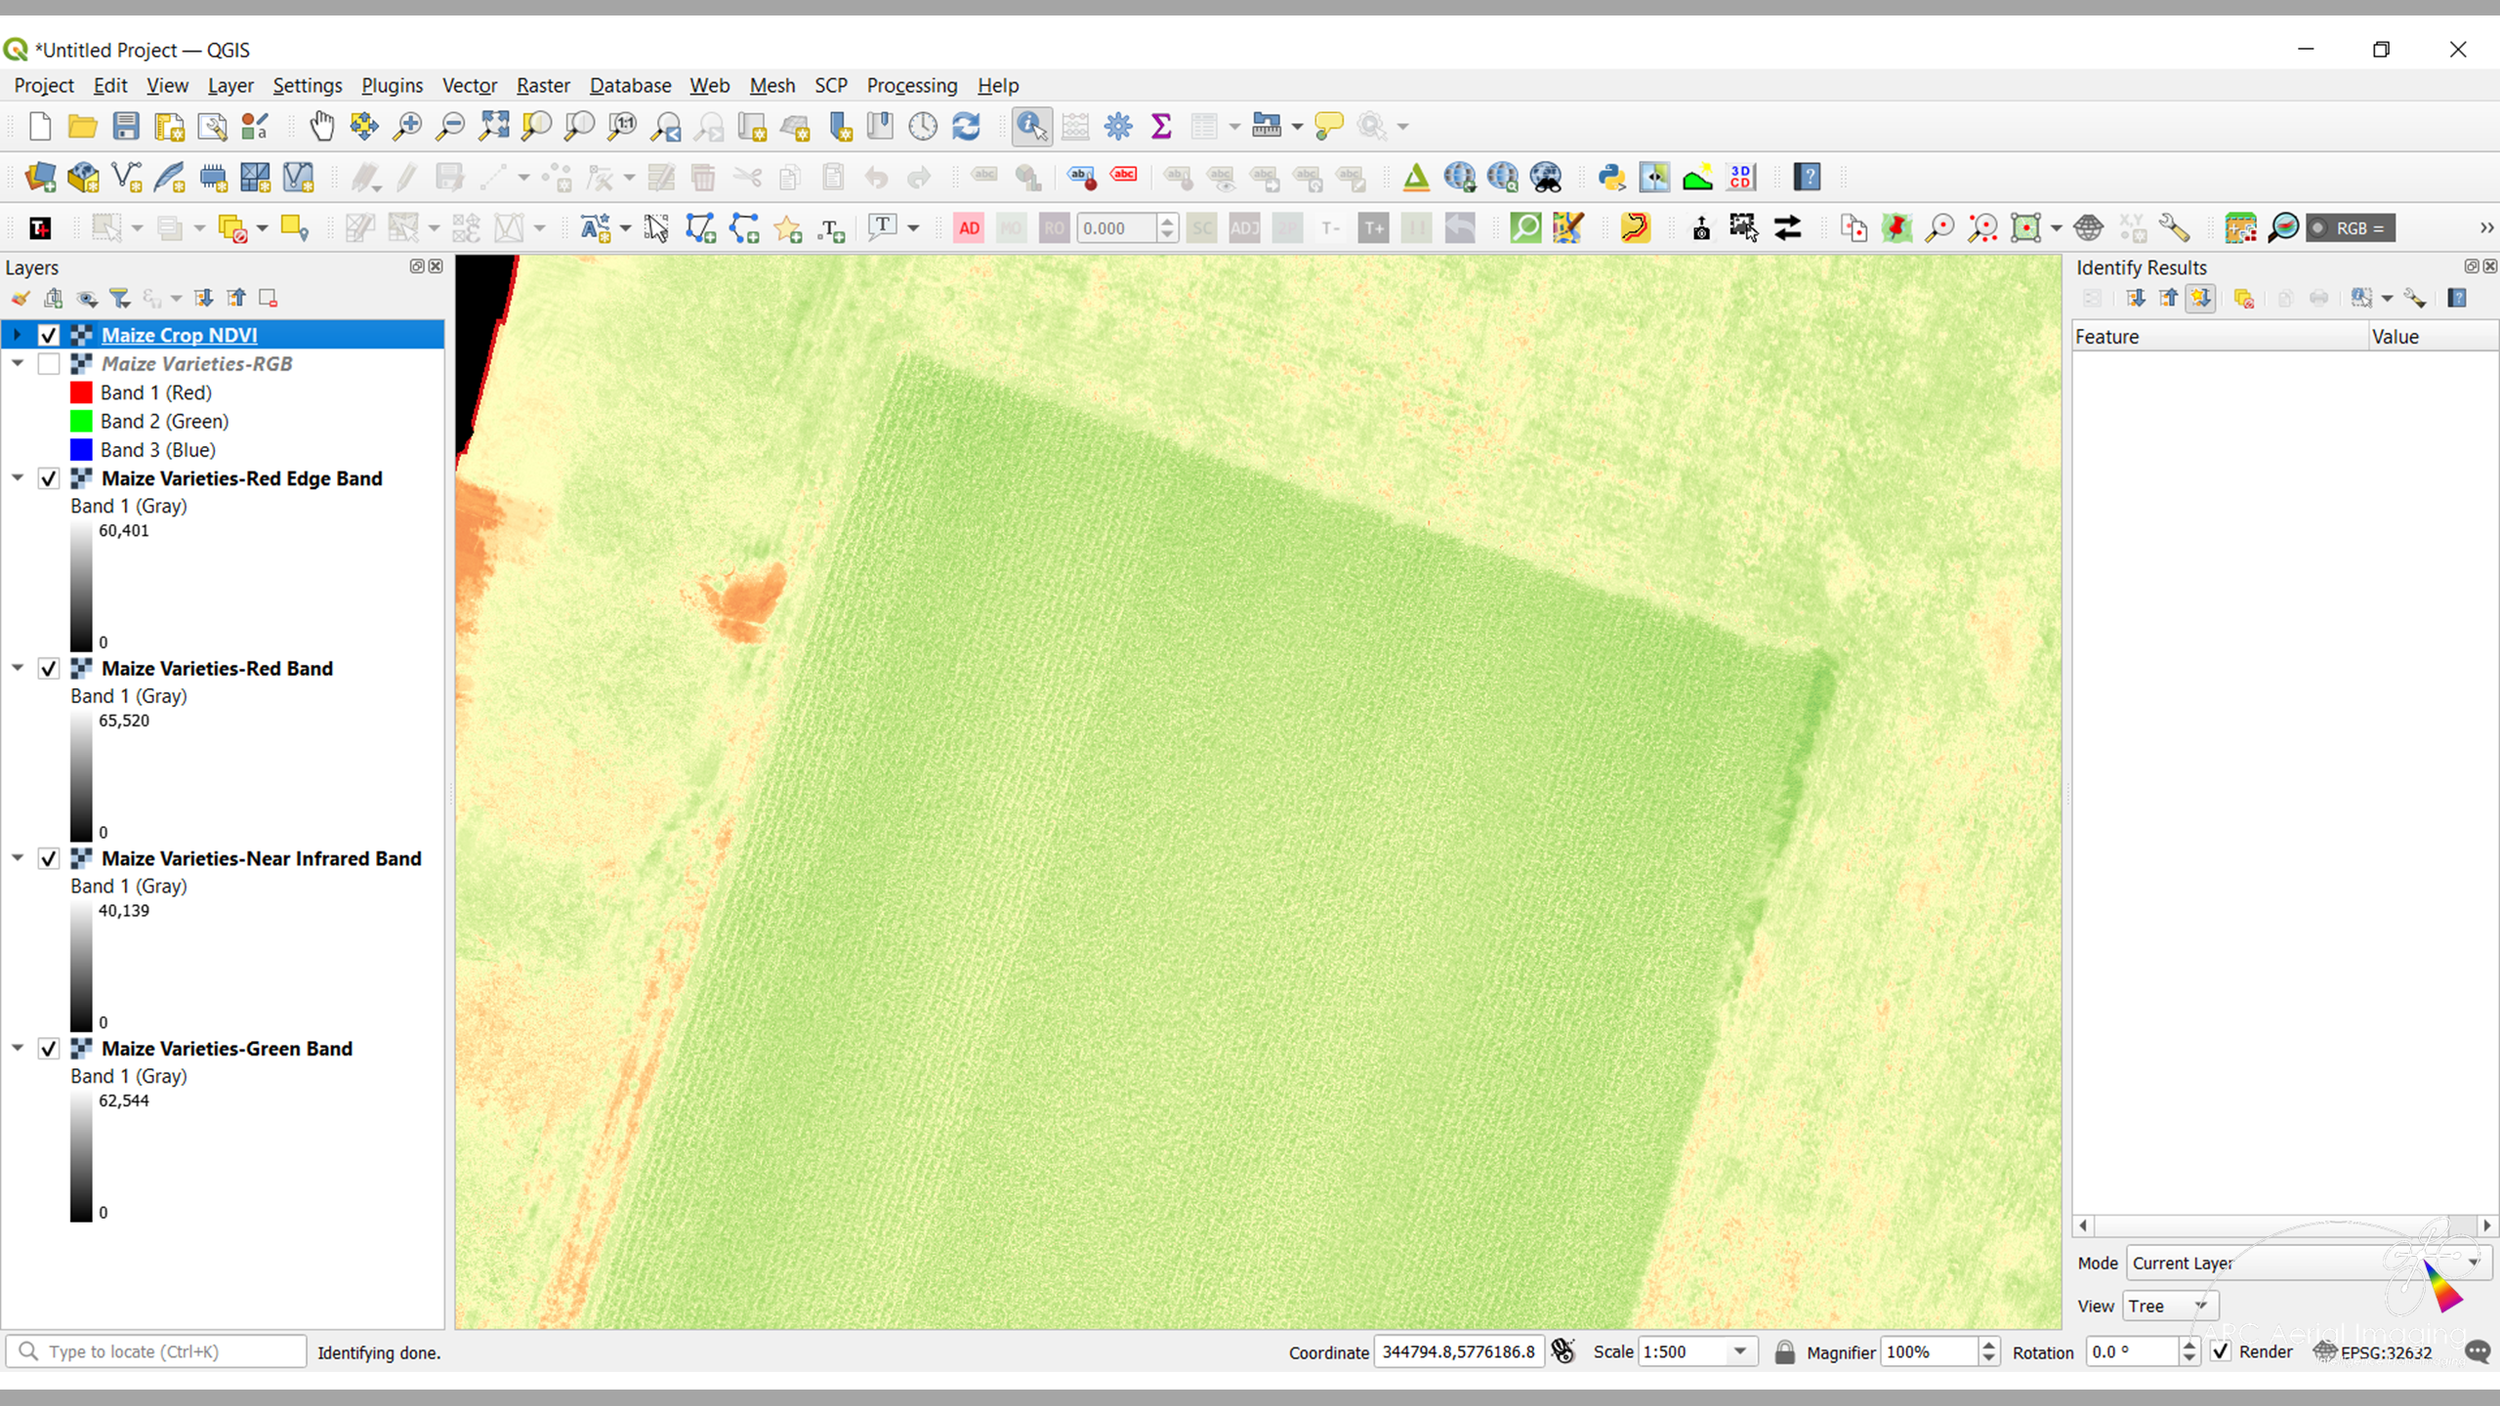Select the Maize Varieties-Red Band layer
The width and height of the screenshot is (2500, 1406).
point(217,669)
